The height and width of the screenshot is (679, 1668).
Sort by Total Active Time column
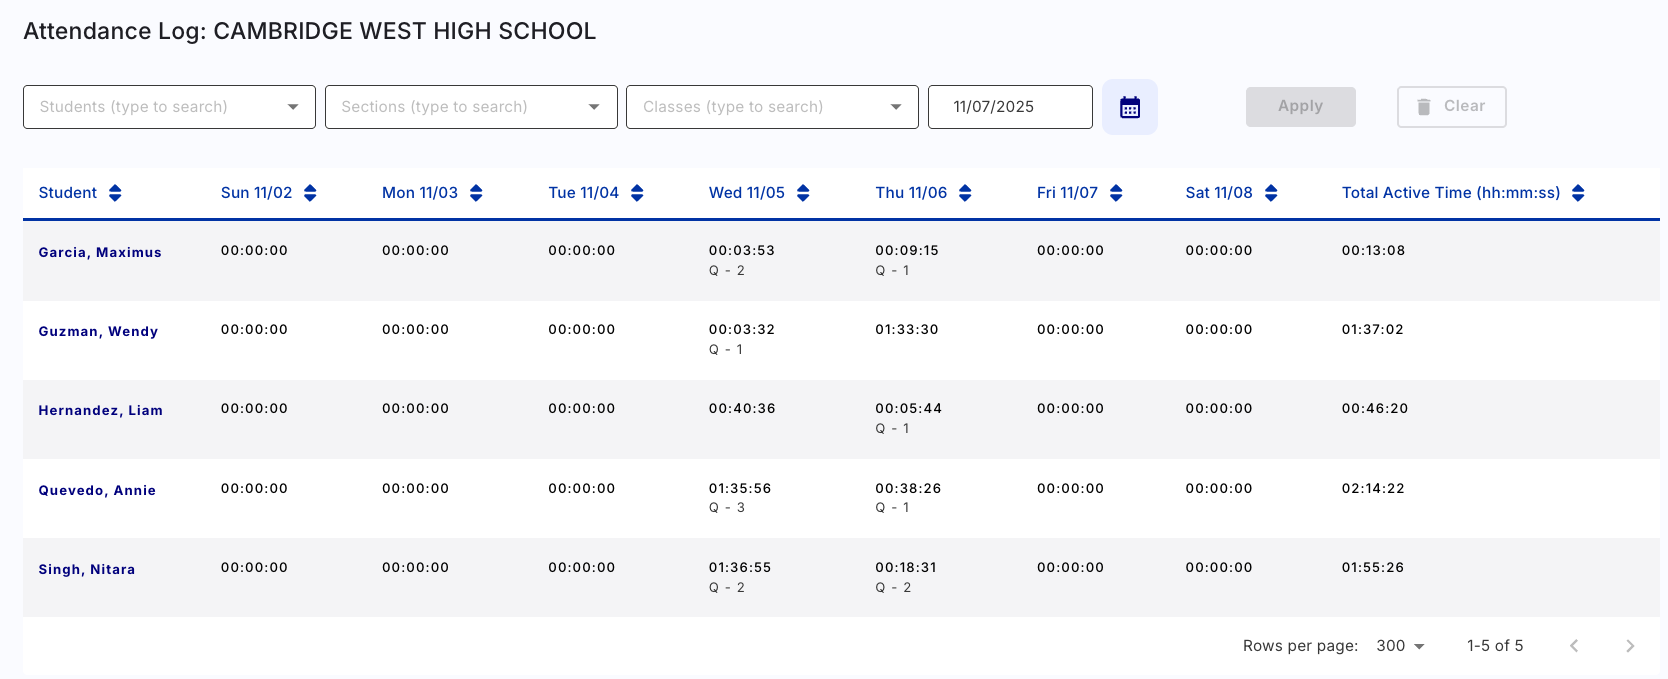pyautogui.click(x=1578, y=193)
